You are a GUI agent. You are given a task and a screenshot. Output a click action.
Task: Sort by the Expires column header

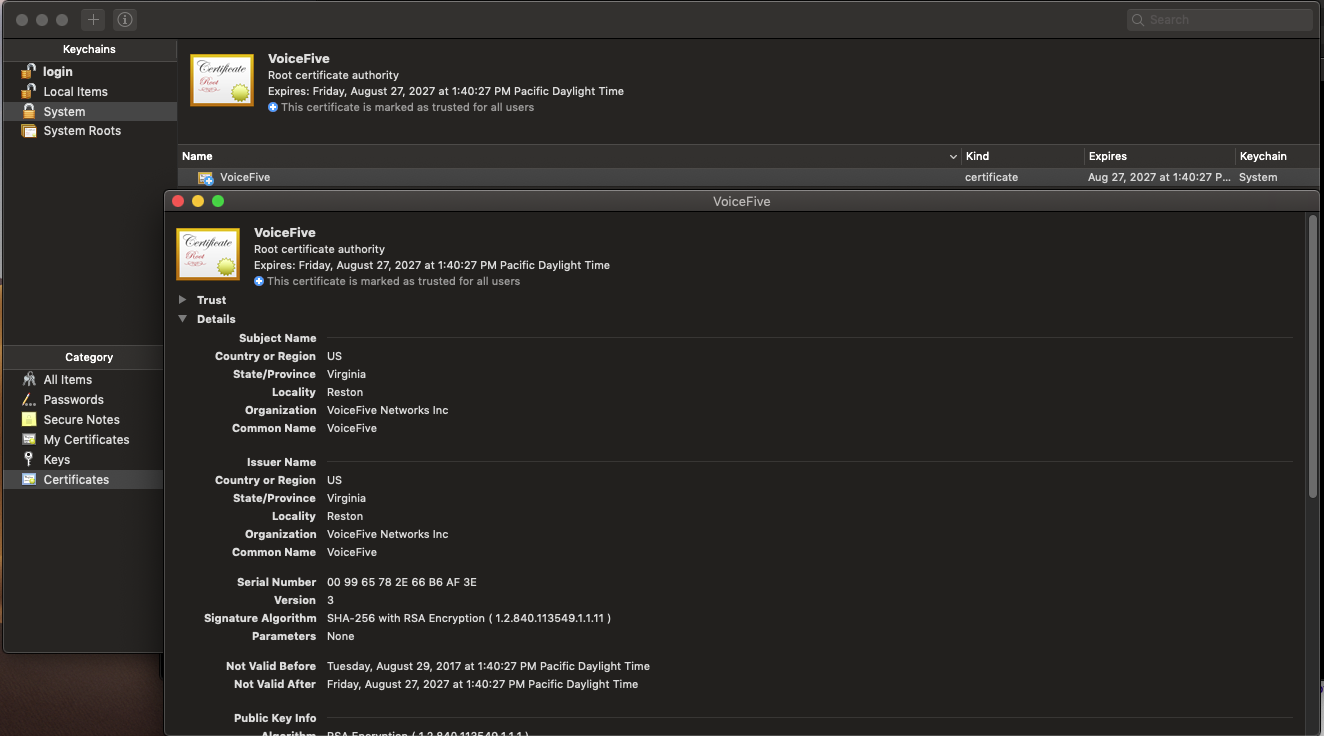coord(1108,156)
